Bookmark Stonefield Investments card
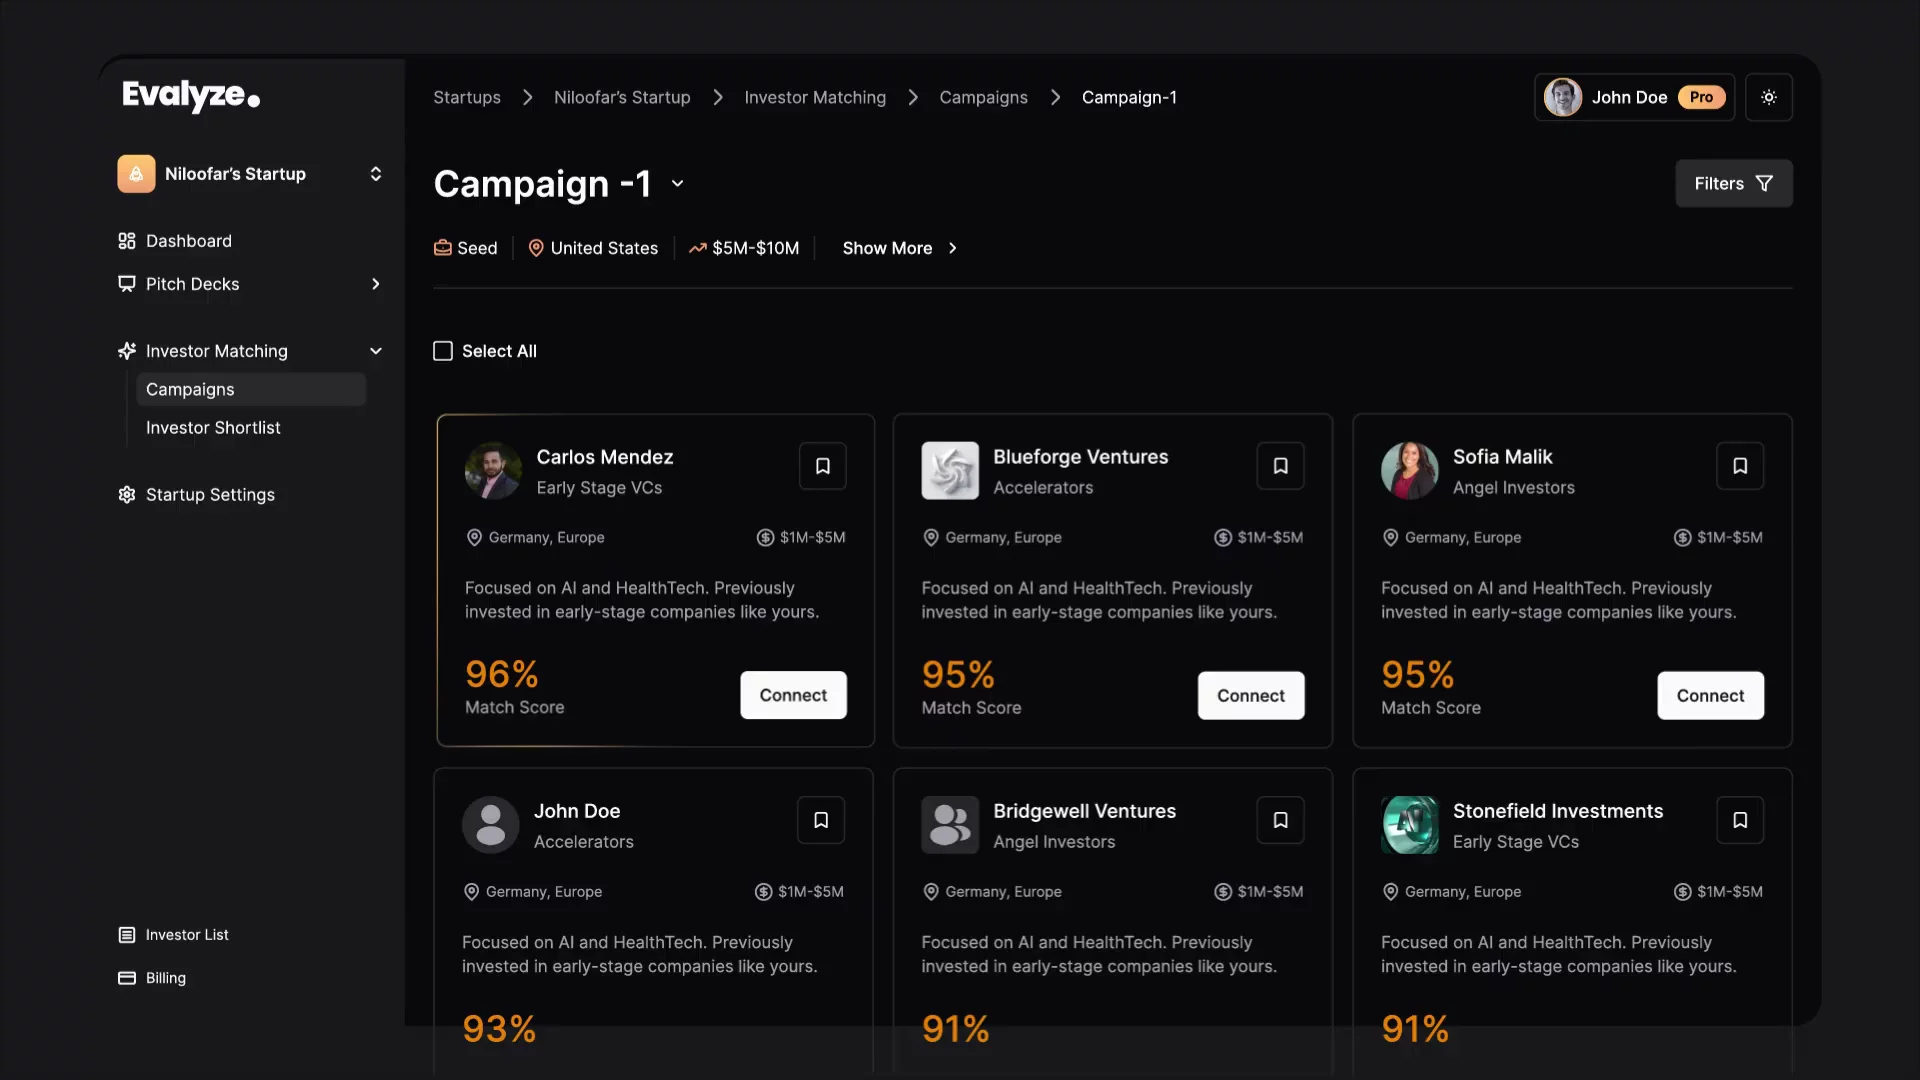Image resolution: width=1920 pixels, height=1080 pixels. click(x=1740, y=820)
